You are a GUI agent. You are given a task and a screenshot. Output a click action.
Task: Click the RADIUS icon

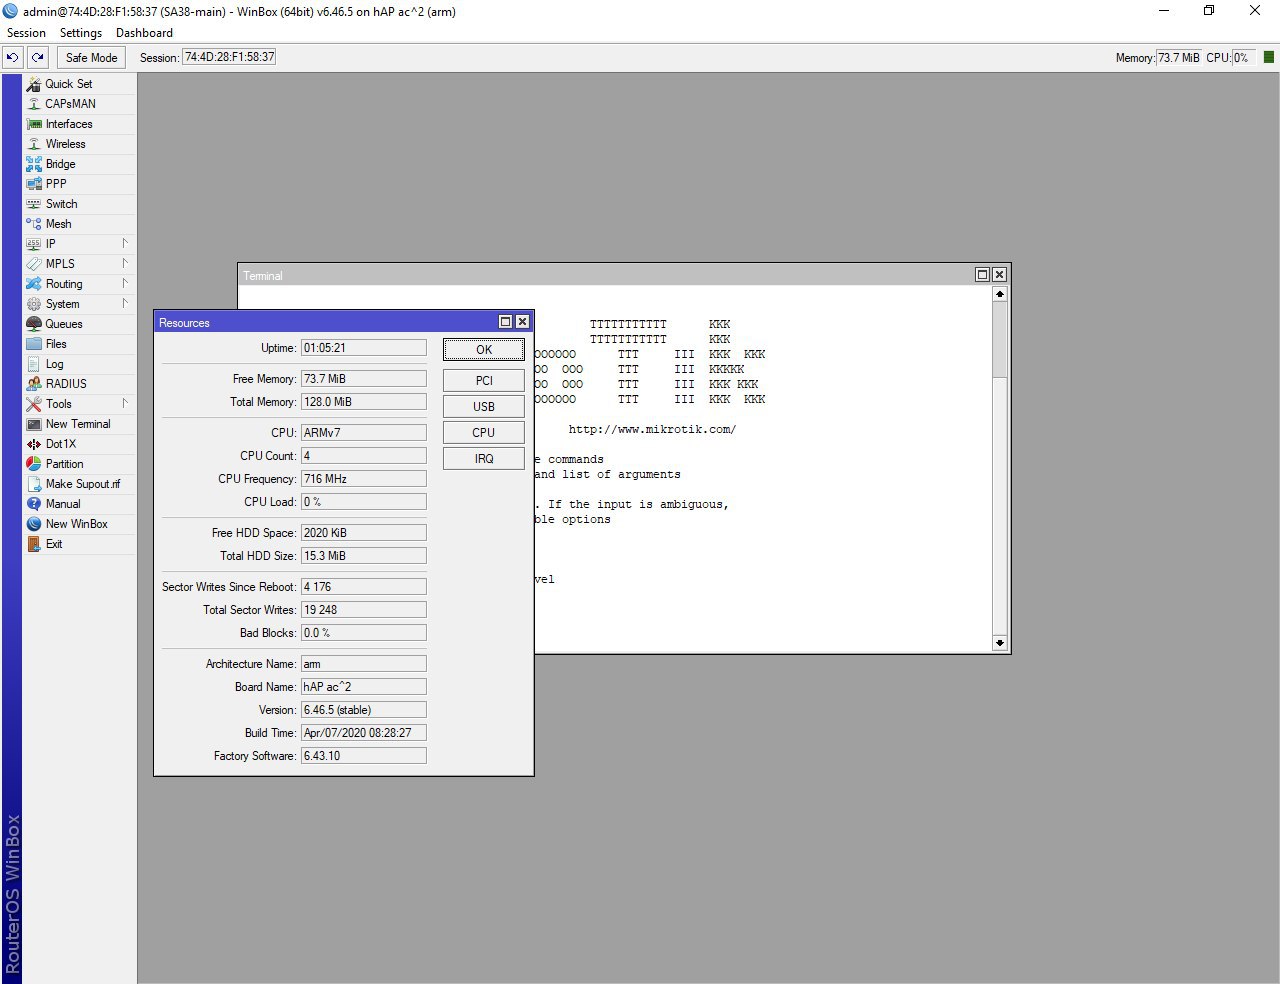coord(34,384)
